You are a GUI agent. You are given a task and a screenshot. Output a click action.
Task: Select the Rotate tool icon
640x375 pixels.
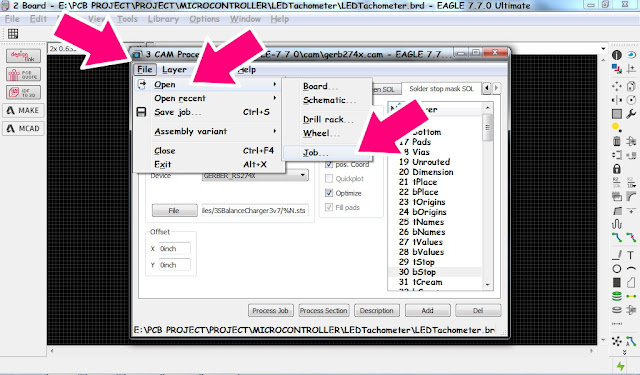click(x=631, y=100)
